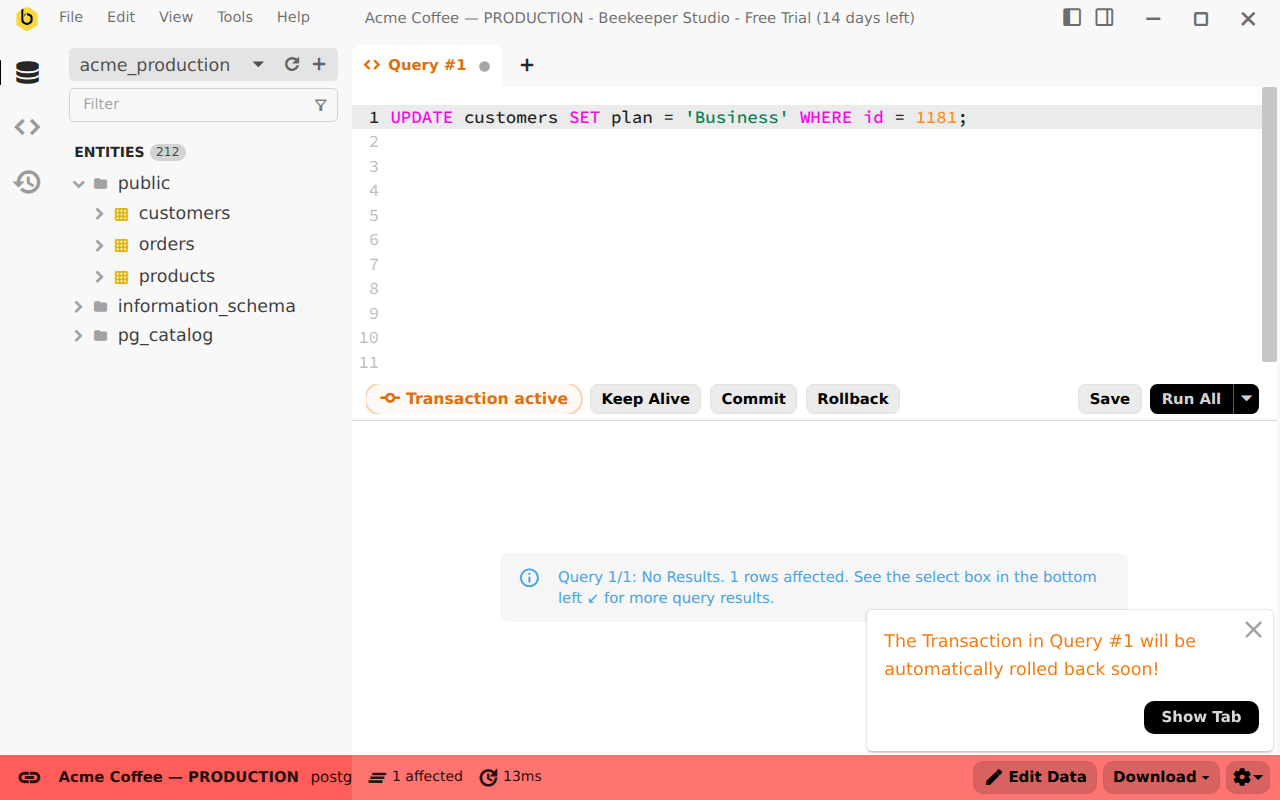1280x800 pixels.
Task: Open a new query tab
Action: tap(527, 65)
